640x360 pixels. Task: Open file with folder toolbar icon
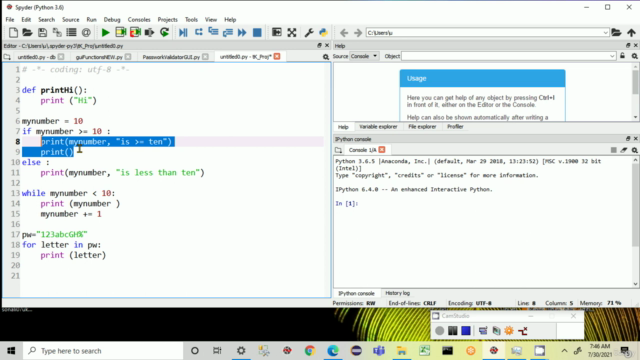coord(27,33)
